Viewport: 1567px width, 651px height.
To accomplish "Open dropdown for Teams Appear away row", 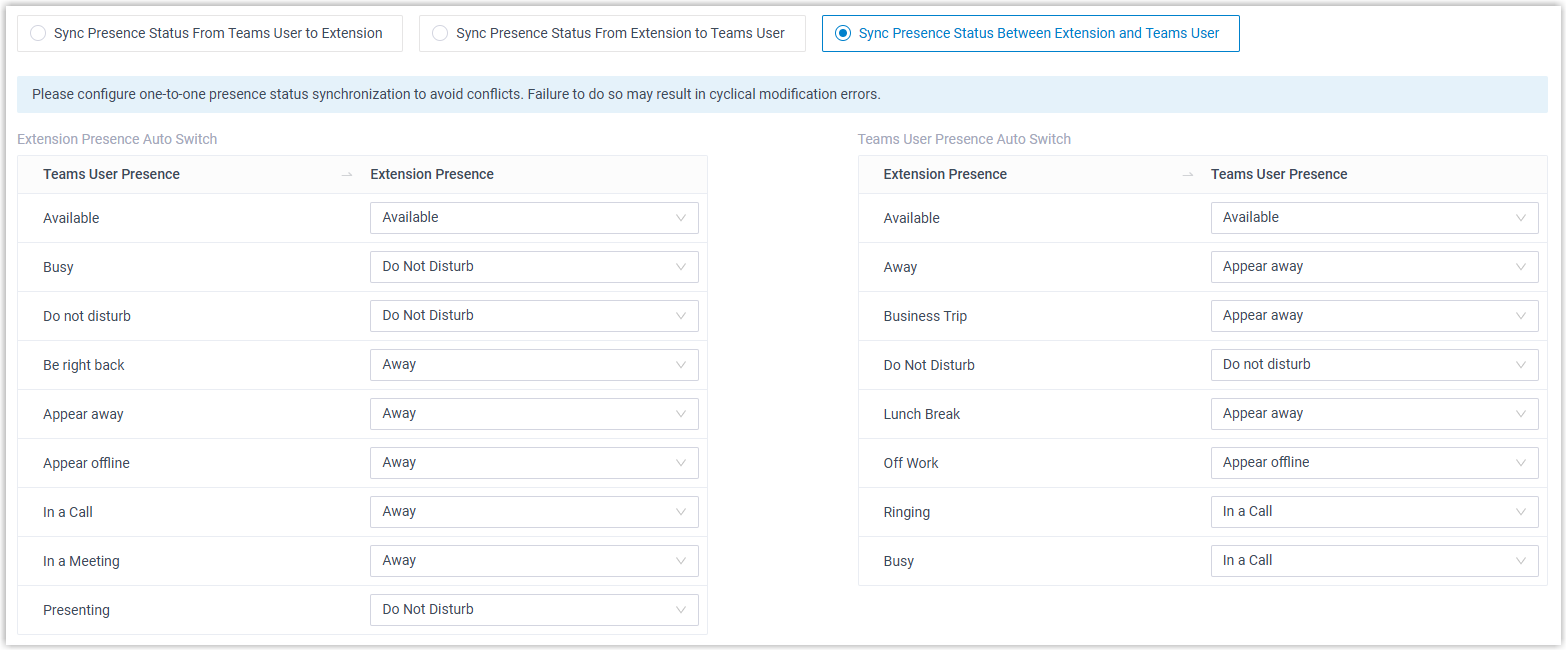I will pos(534,414).
